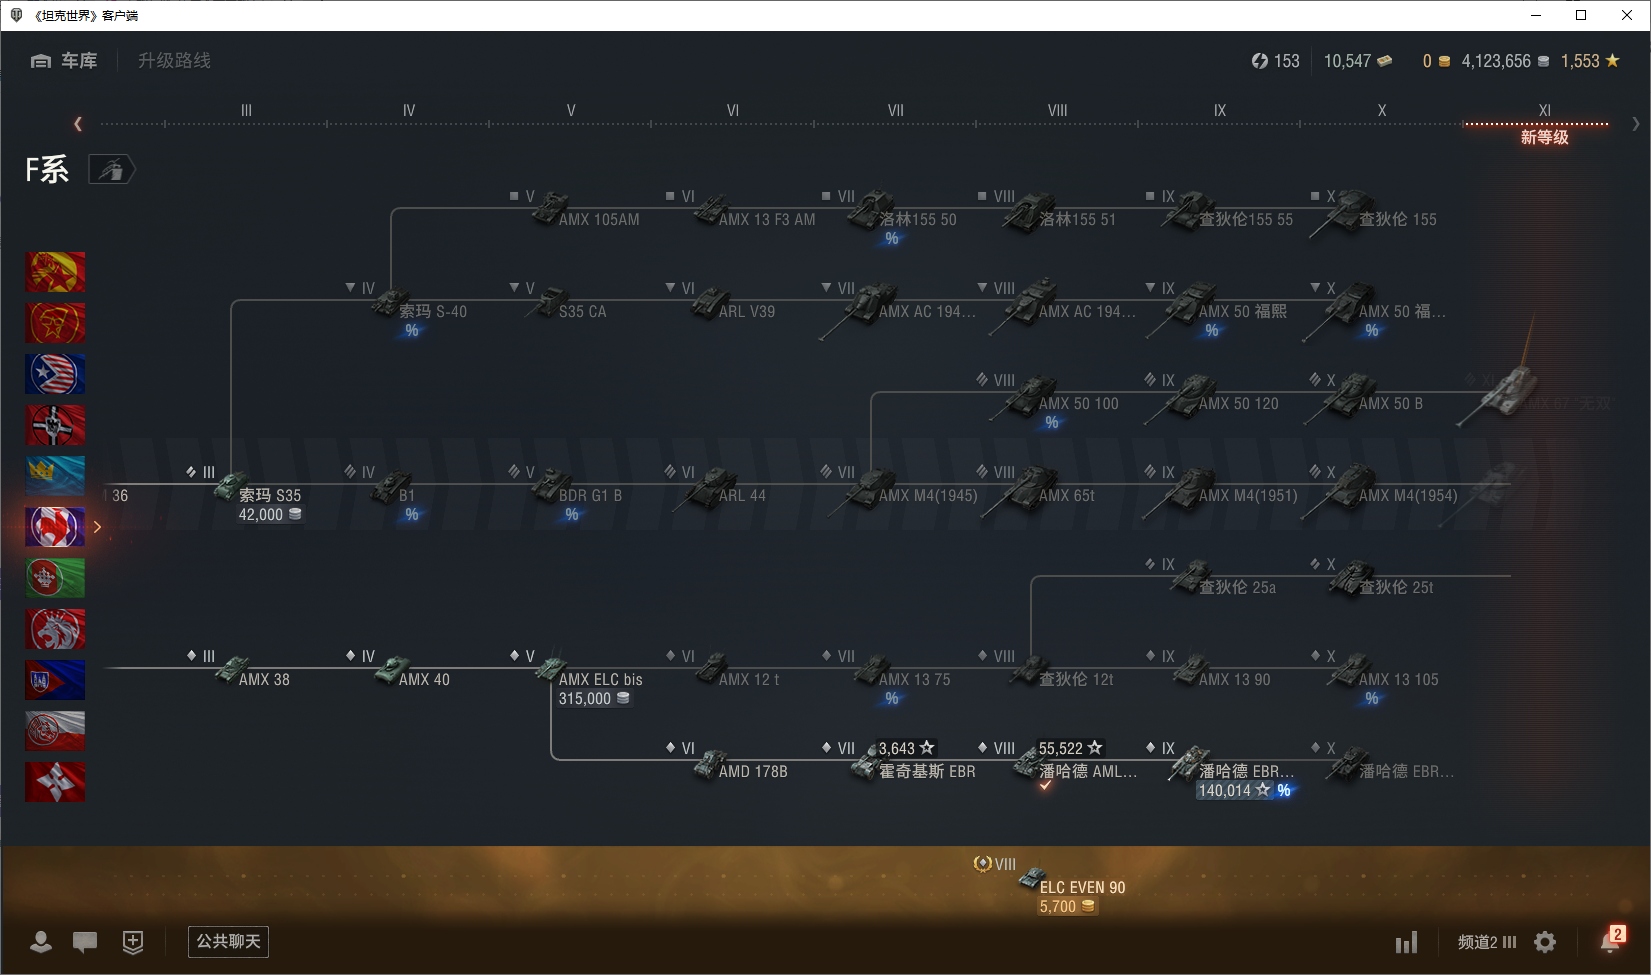
Task: Open the 车库 garage tab
Action: [x=64, y=61]
